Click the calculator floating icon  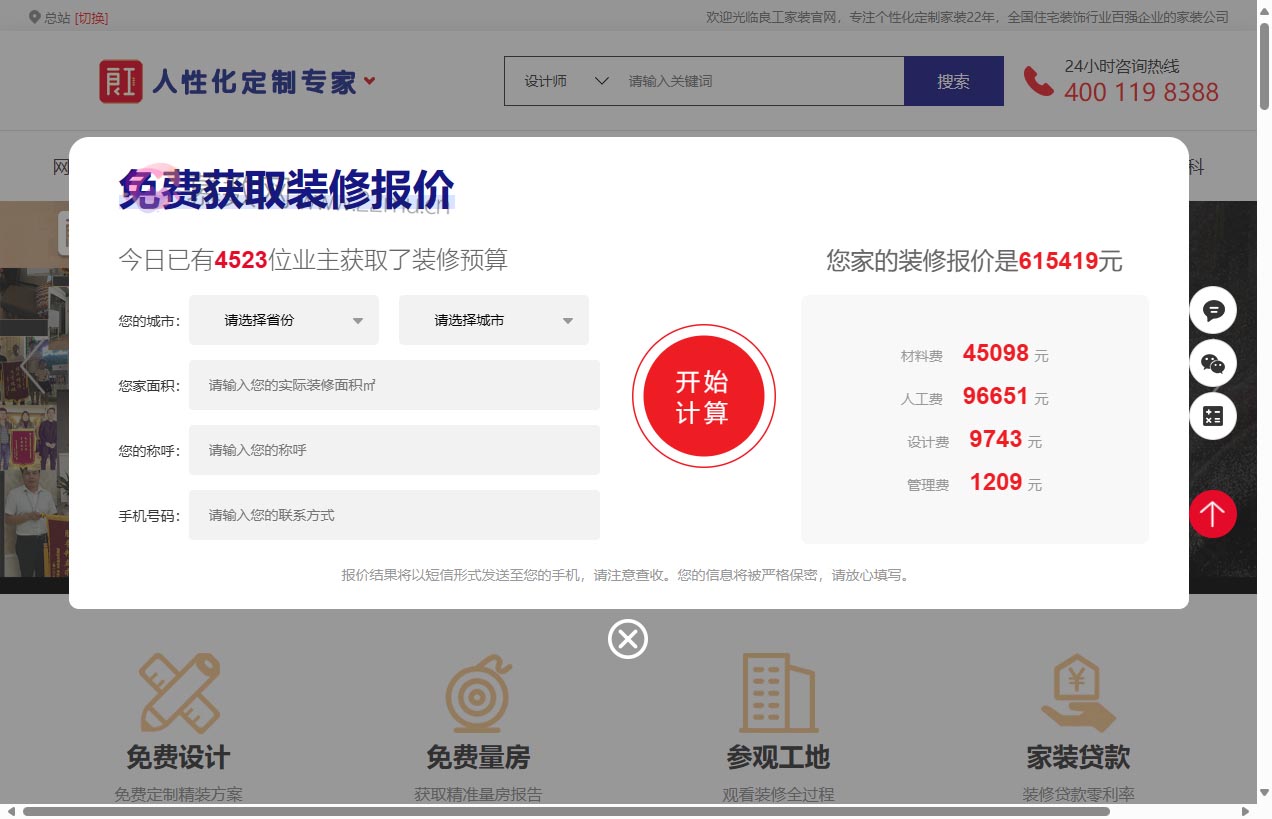[x=1213, y=416]
